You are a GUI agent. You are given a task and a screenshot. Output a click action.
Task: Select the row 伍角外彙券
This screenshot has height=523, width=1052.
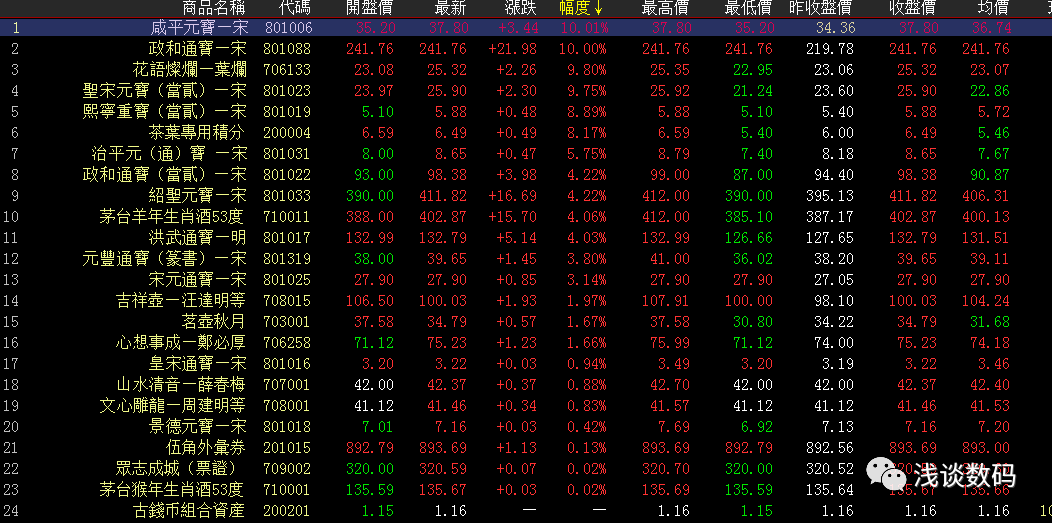526,447
